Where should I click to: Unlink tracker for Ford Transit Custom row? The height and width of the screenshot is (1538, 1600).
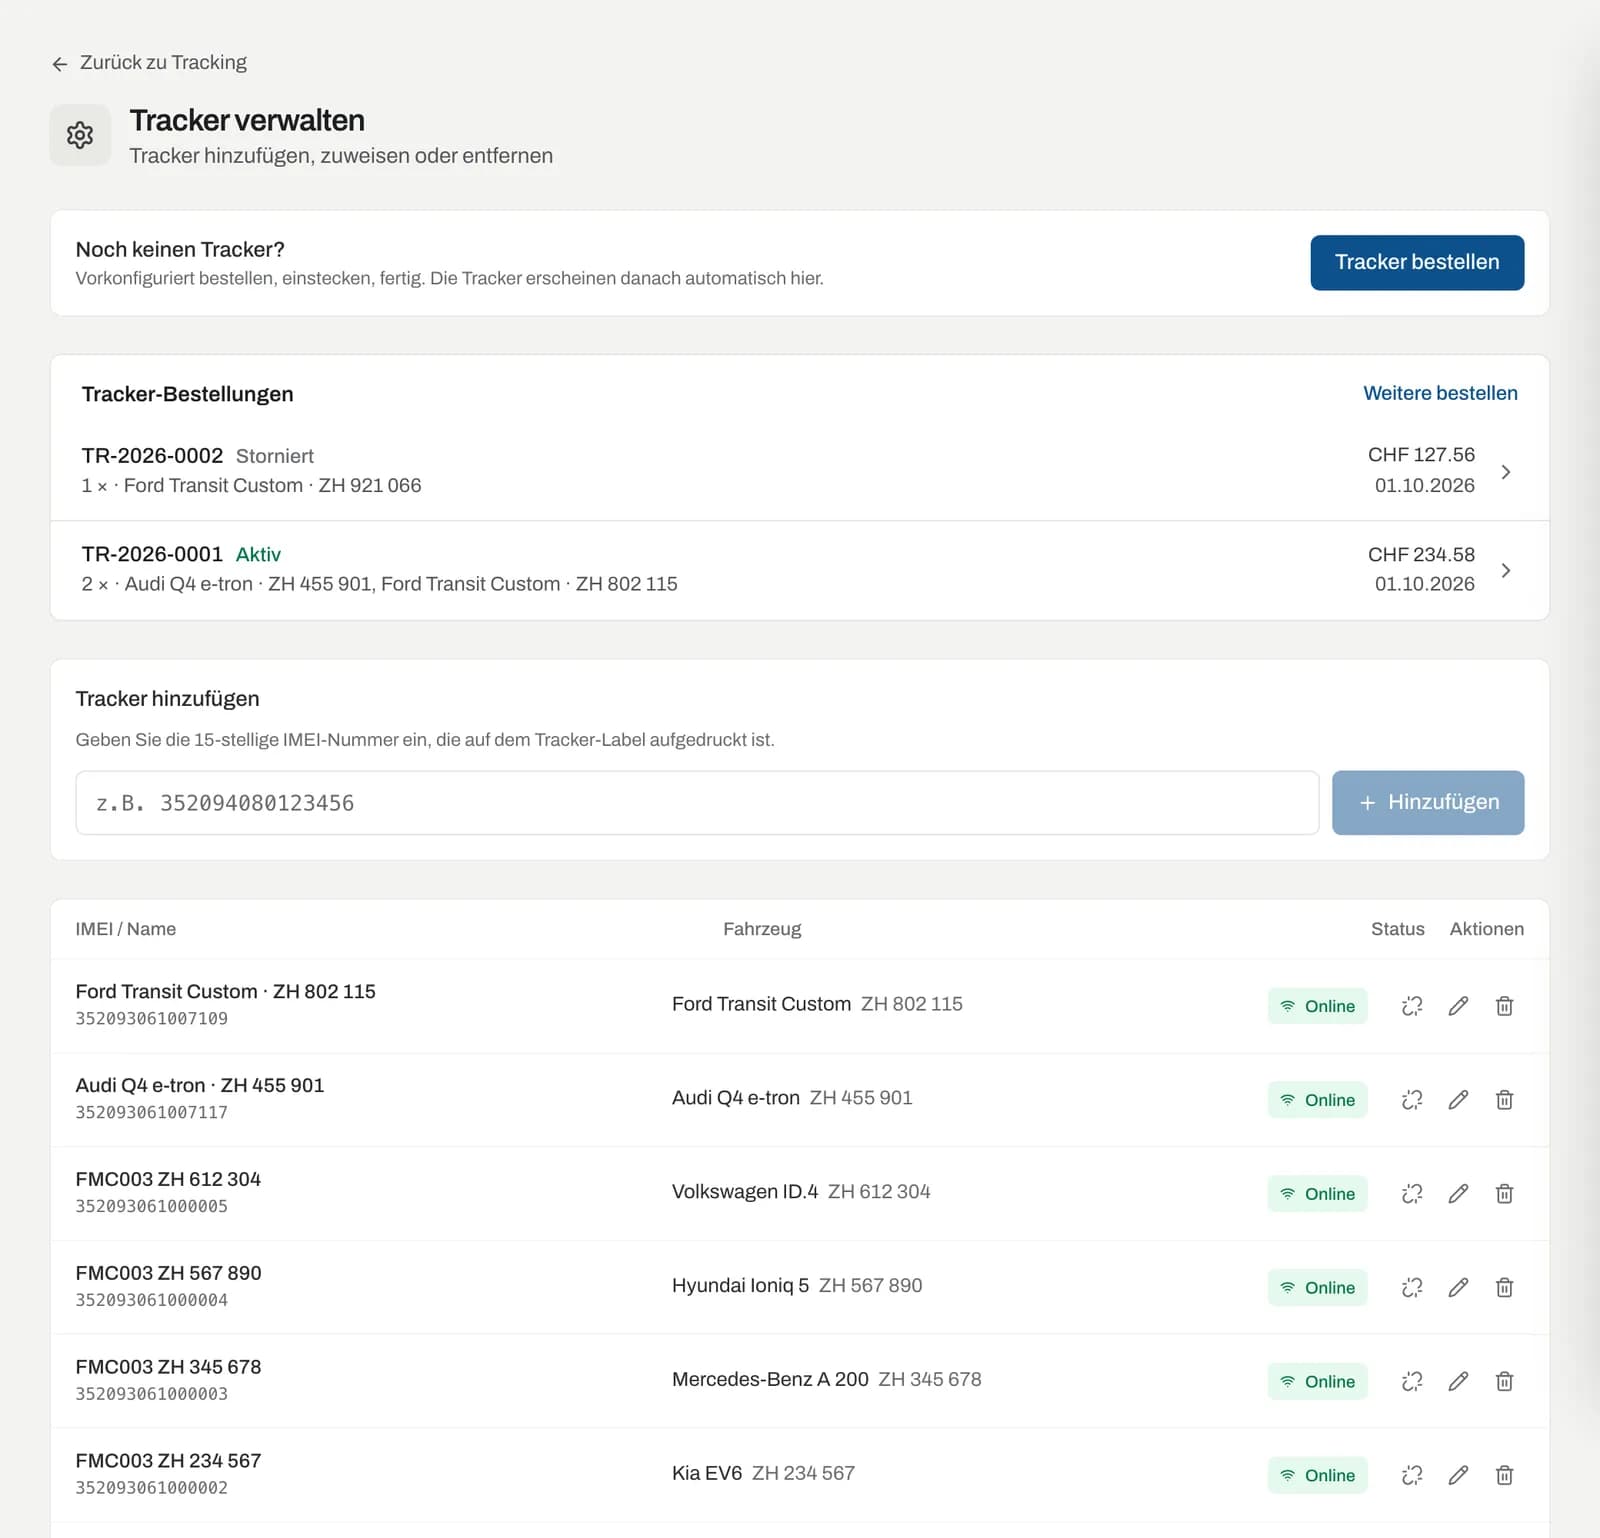tap(1412, 1006)
